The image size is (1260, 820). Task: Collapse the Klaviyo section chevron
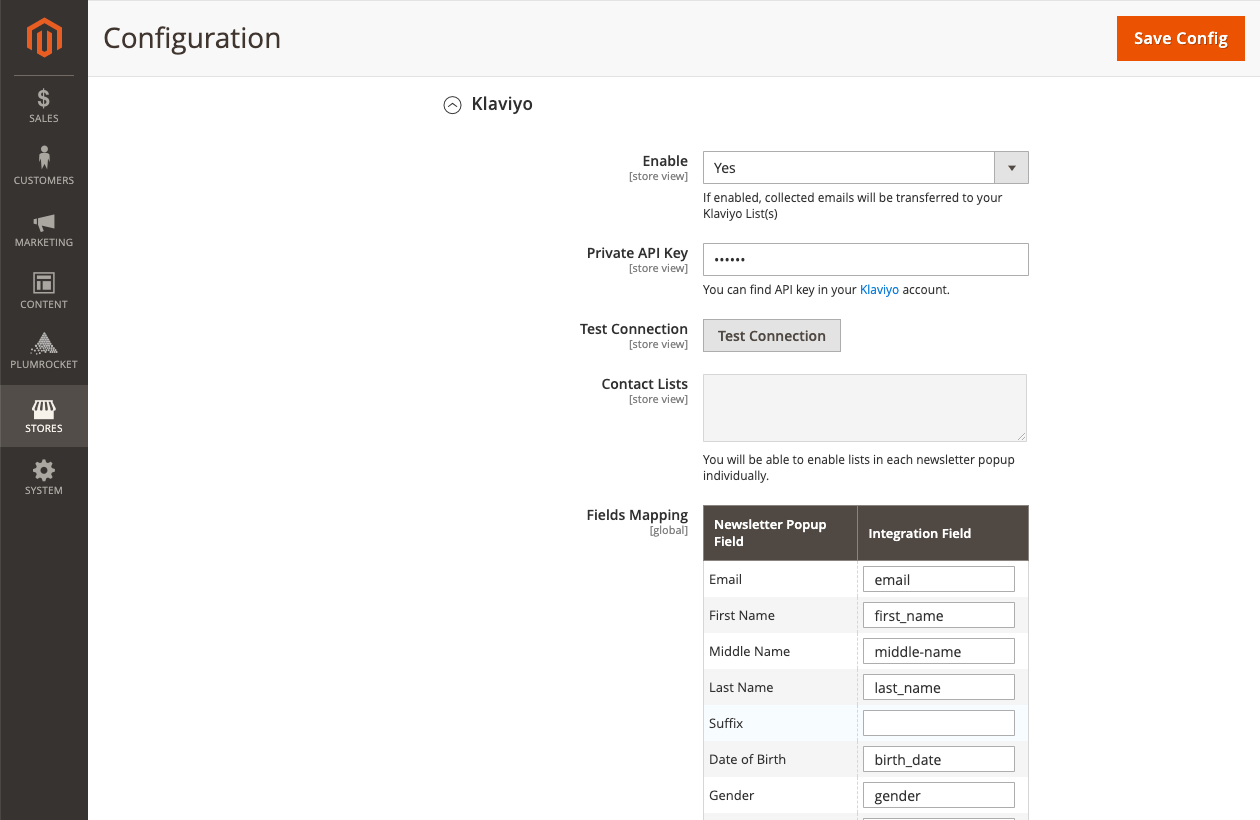click(x=451, y=104)
